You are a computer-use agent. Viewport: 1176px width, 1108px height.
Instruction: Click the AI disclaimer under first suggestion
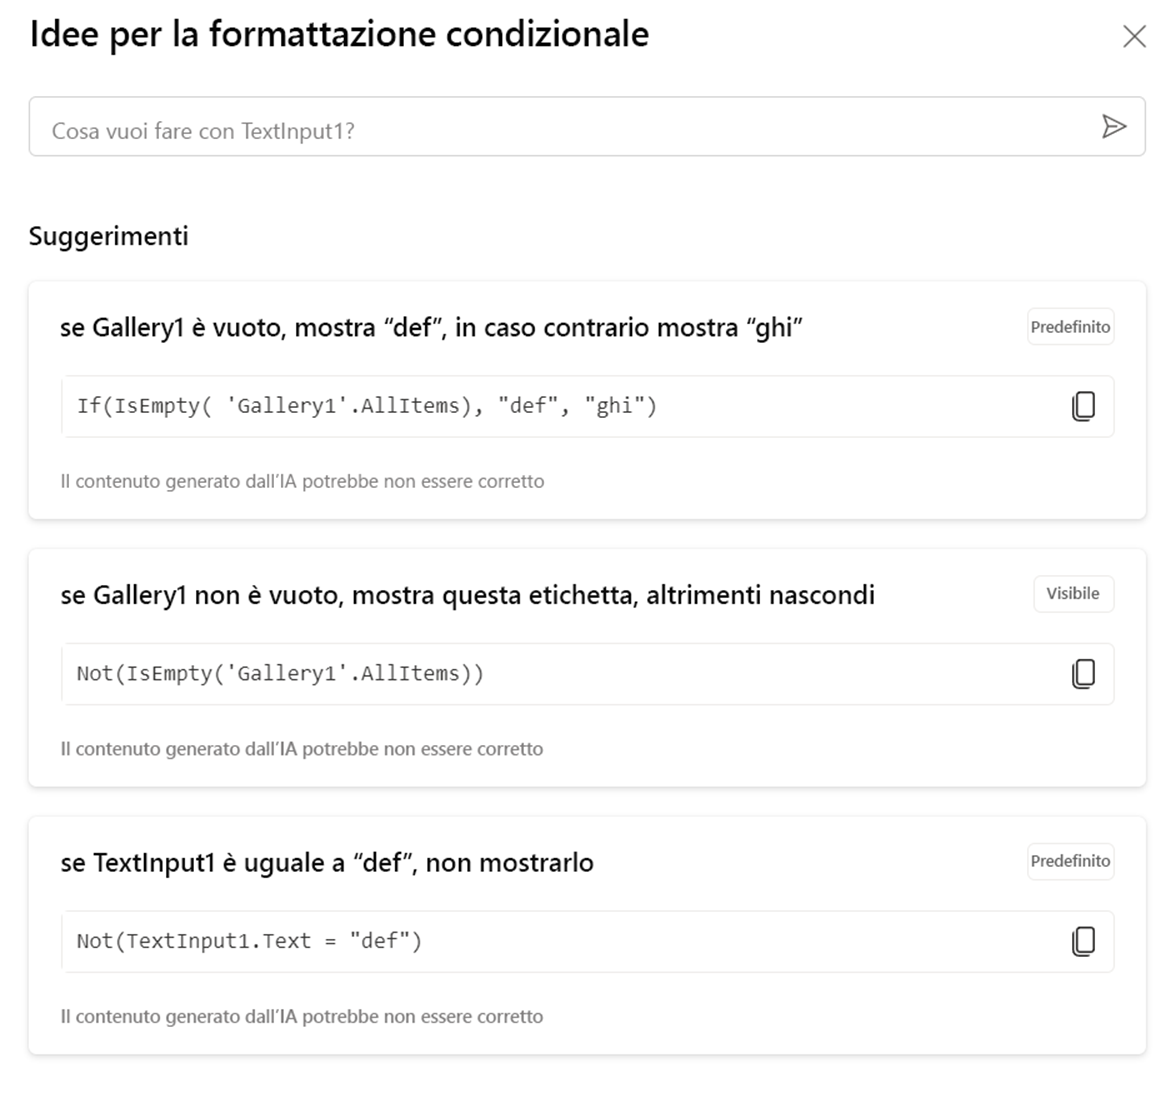tap(302, 481)
